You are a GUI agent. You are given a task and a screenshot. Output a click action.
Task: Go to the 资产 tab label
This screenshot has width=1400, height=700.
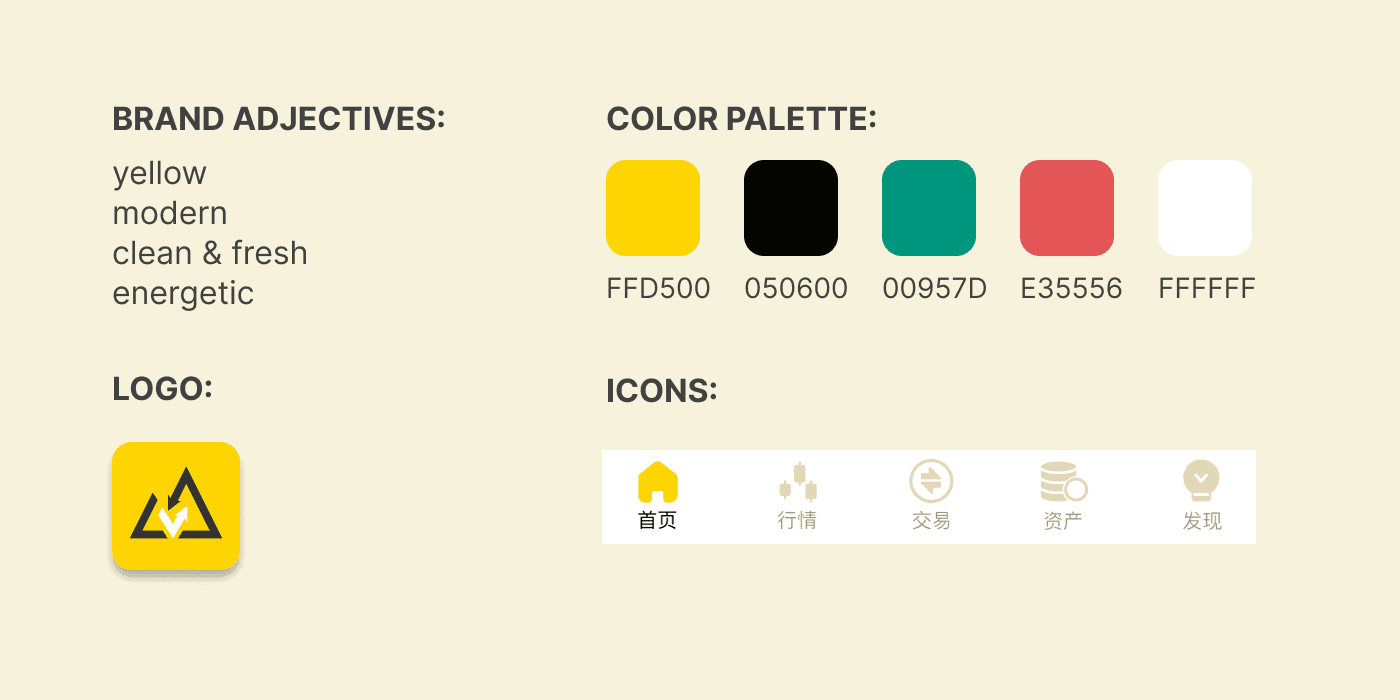click(x=1063, y=521)
